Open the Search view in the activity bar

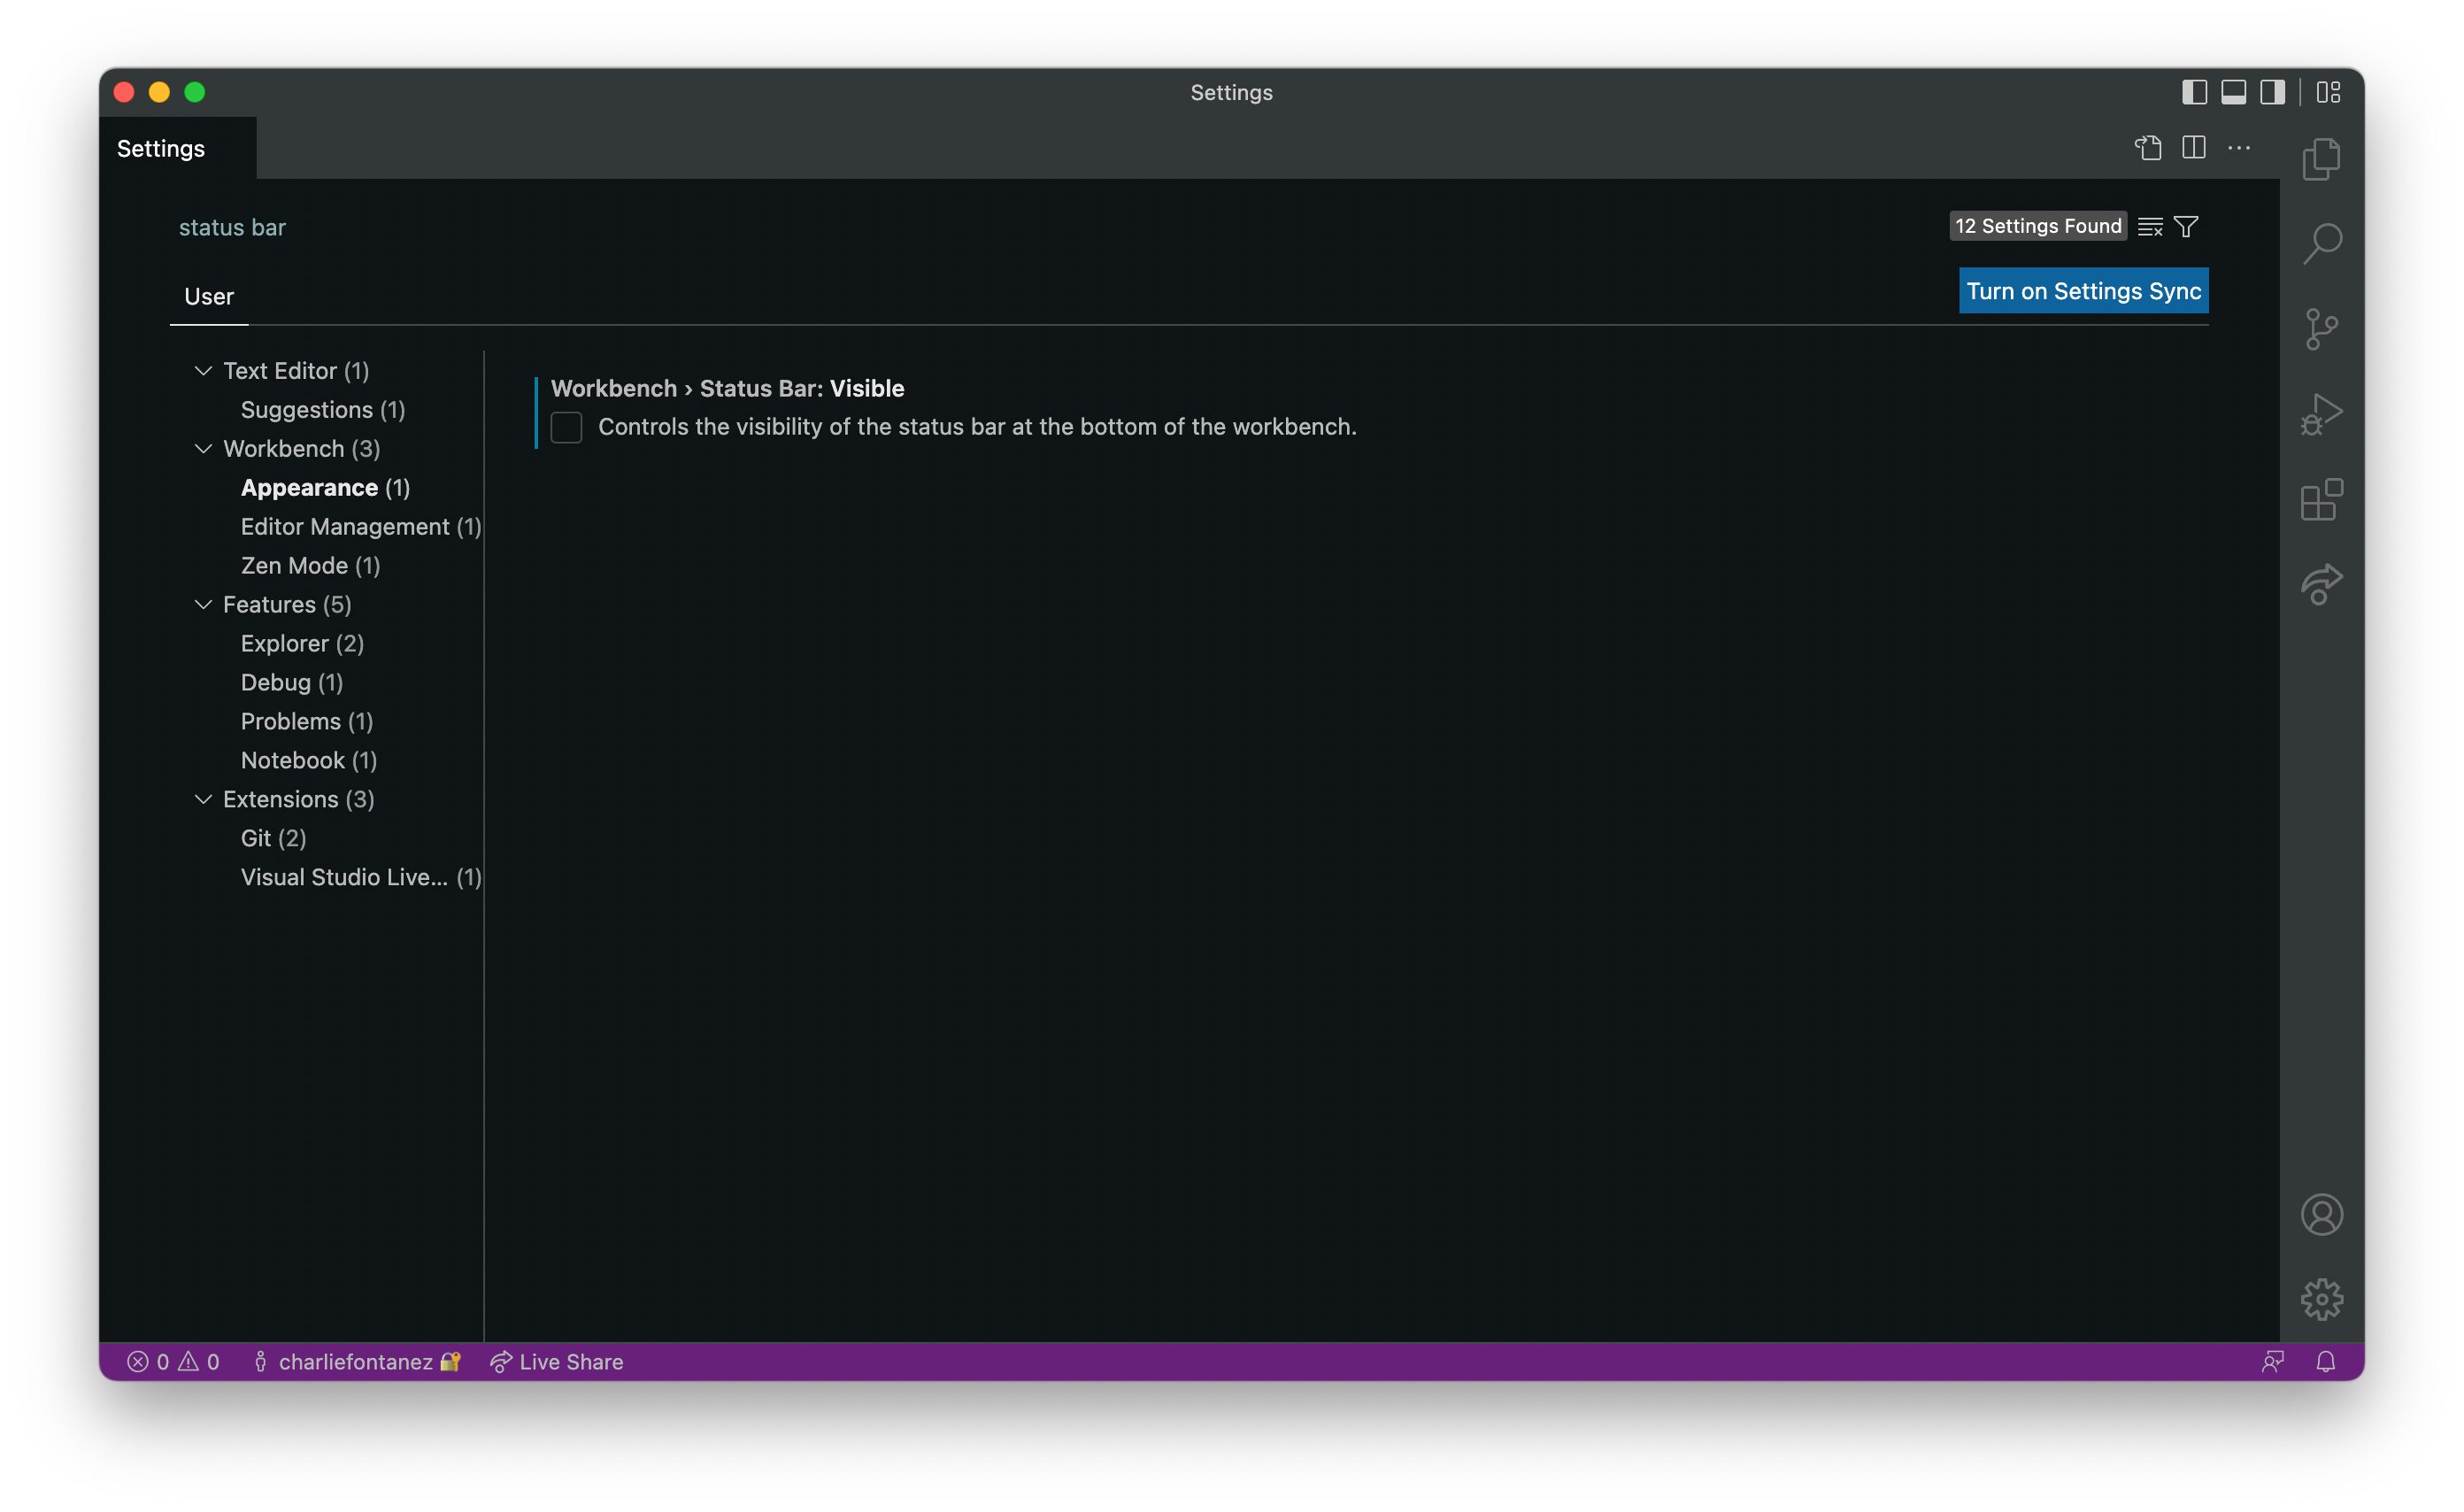[x=2322, y=243]
